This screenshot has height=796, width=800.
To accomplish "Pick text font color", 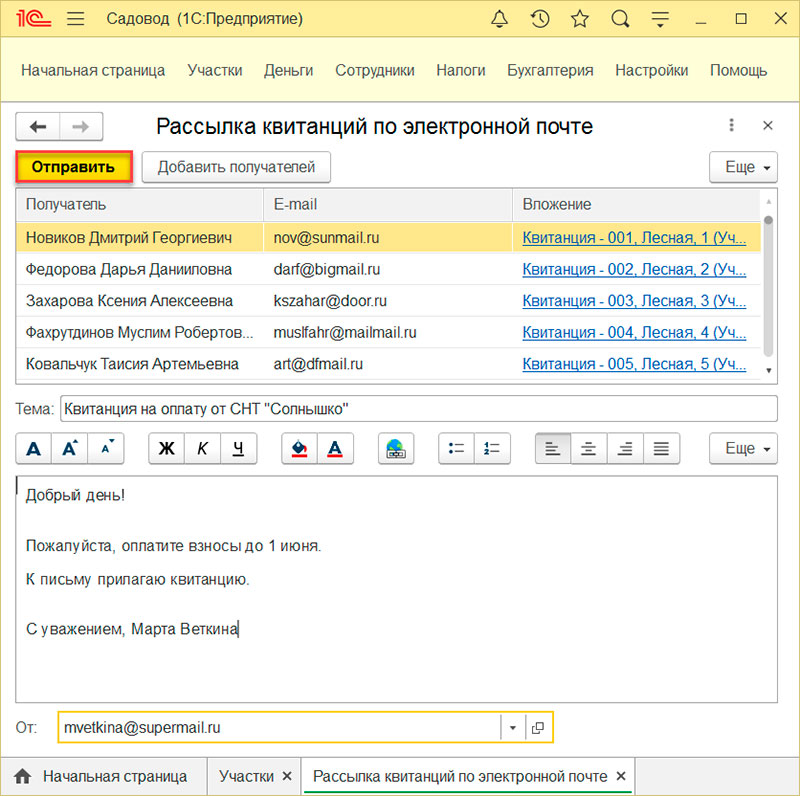I will click(x=335, y=449).
